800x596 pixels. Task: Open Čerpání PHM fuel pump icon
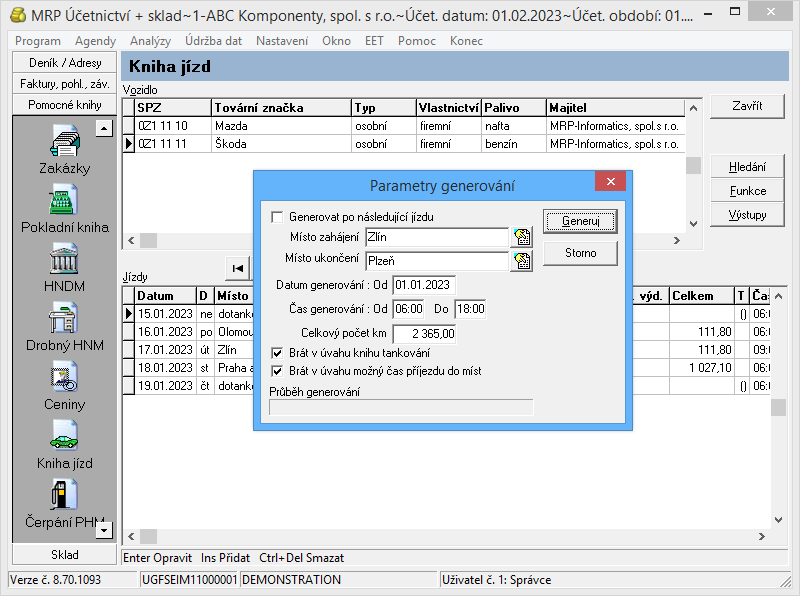64,497
